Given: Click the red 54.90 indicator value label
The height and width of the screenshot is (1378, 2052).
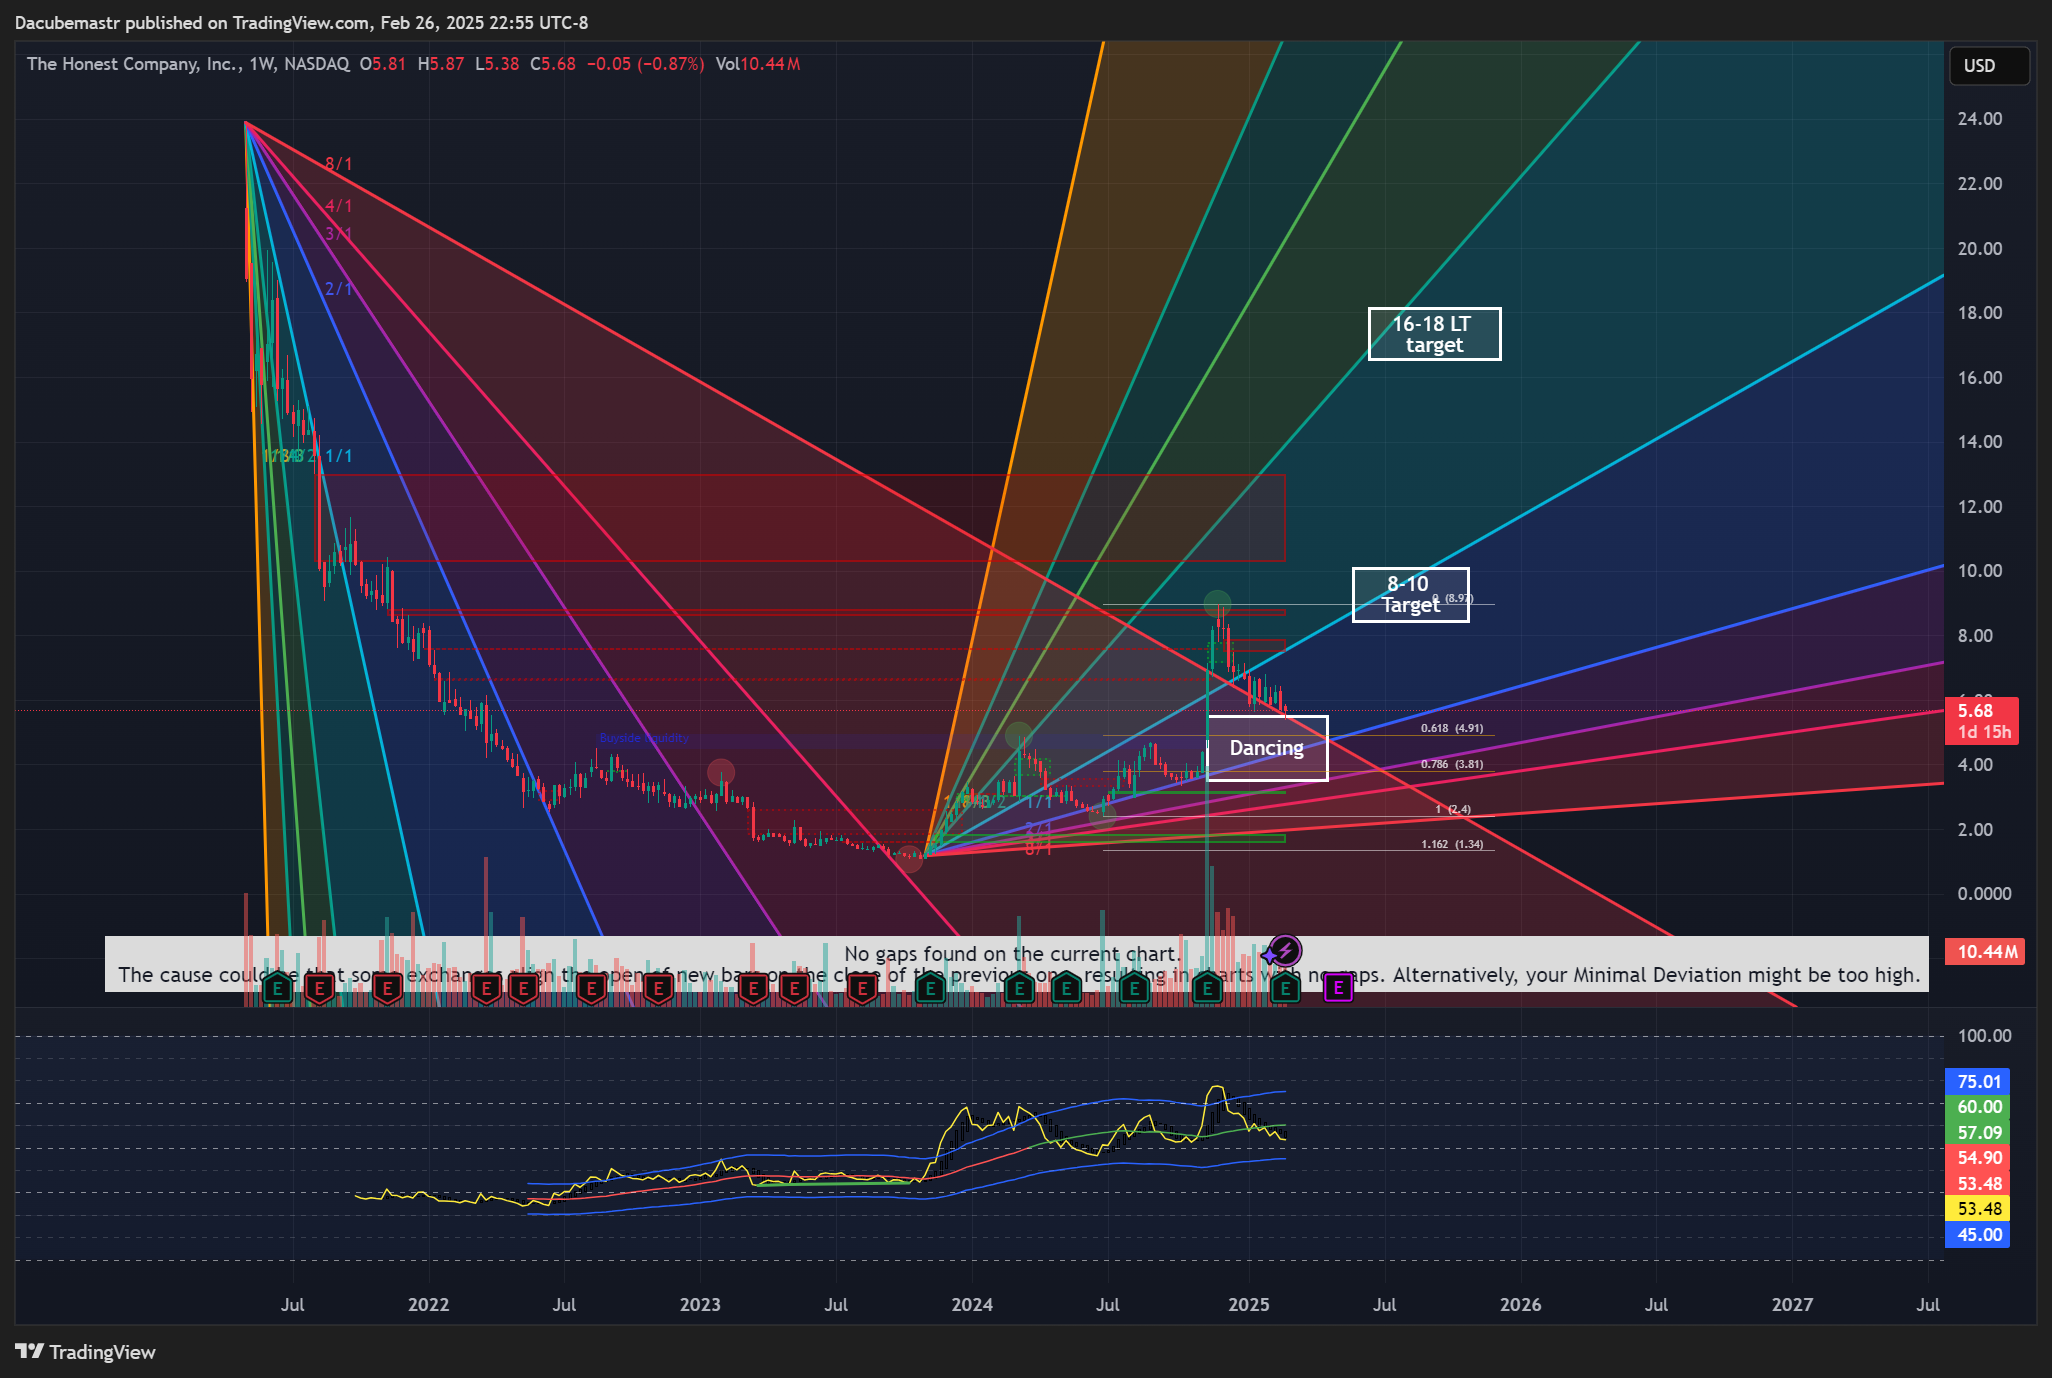Looking at the screenshot, I should tap(1979, 1158).
